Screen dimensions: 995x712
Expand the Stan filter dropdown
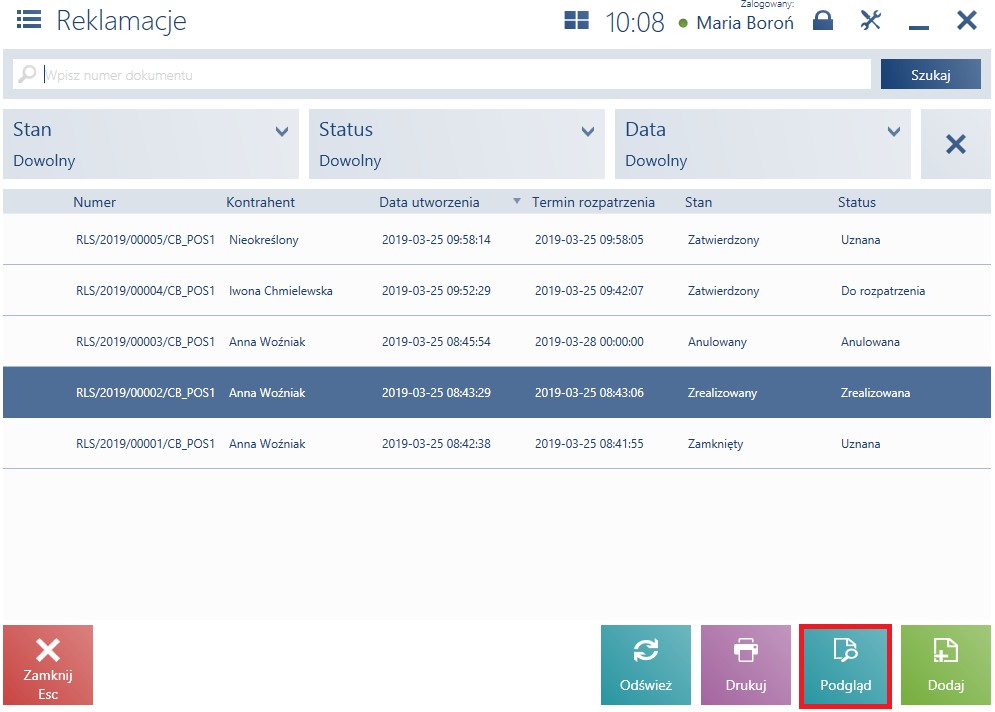tap(151, 144)
